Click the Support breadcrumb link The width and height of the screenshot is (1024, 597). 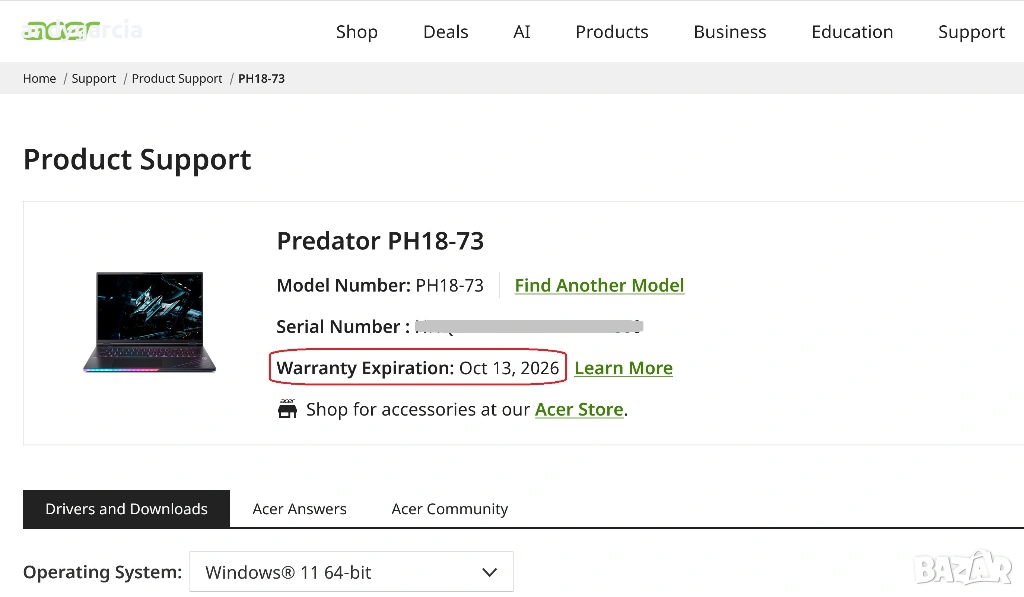(94, 79)
